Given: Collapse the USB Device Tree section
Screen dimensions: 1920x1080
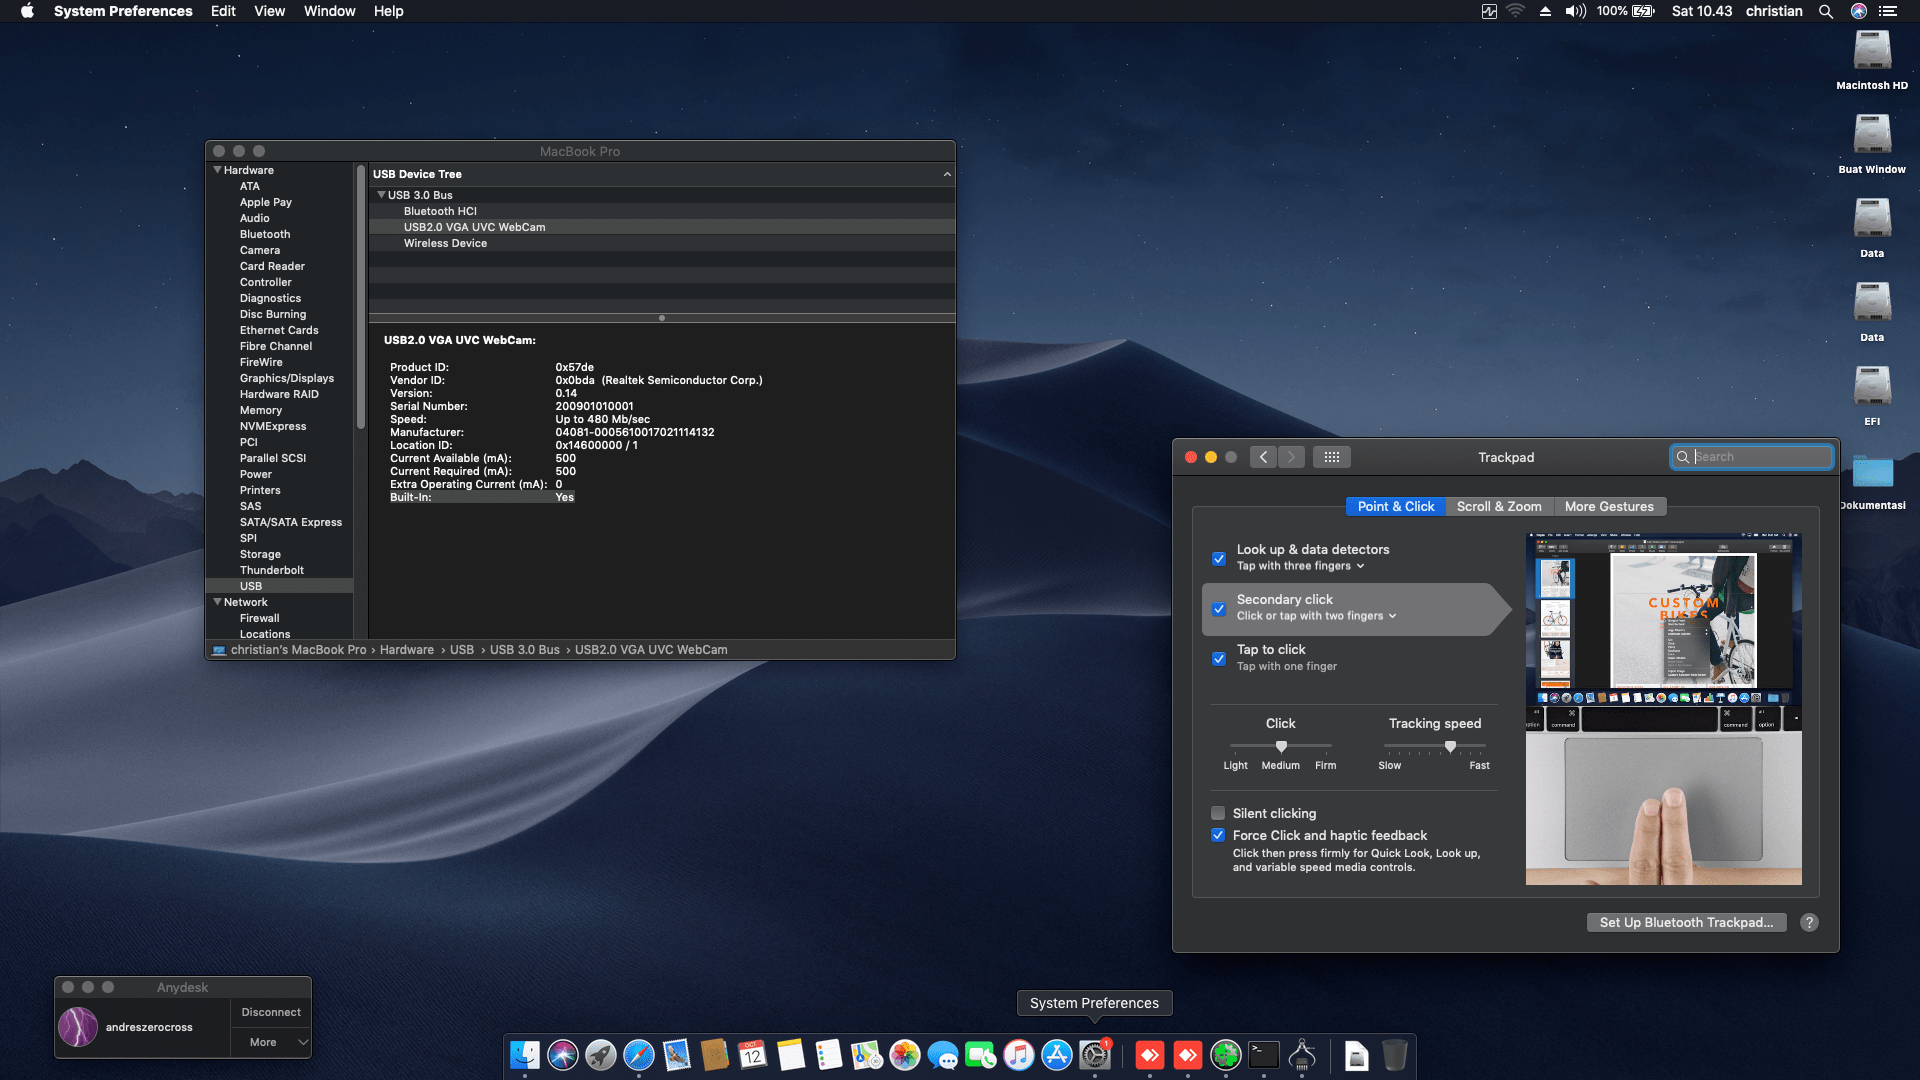Looking at the screenshot, I should 946,173.
